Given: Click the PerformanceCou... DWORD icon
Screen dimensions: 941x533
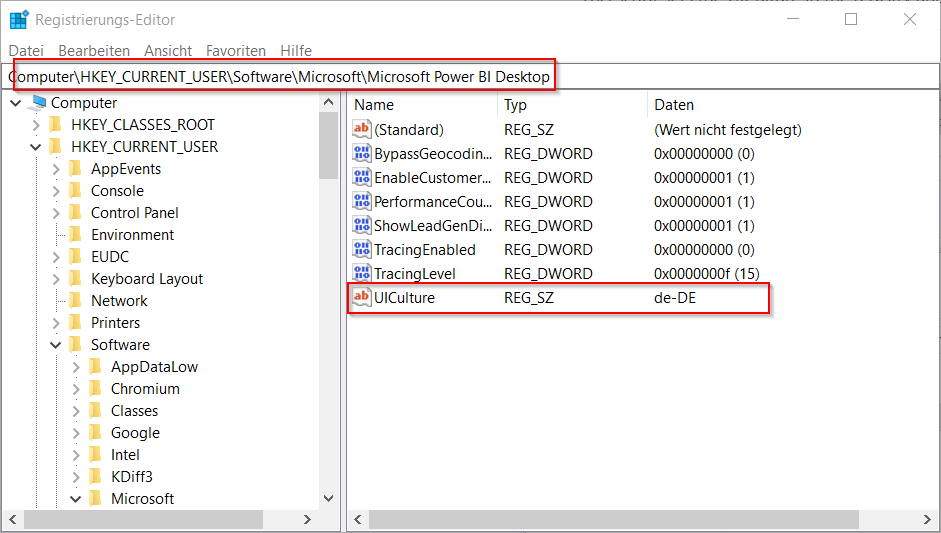Looking at the screenshot, I should pos(362,201).
